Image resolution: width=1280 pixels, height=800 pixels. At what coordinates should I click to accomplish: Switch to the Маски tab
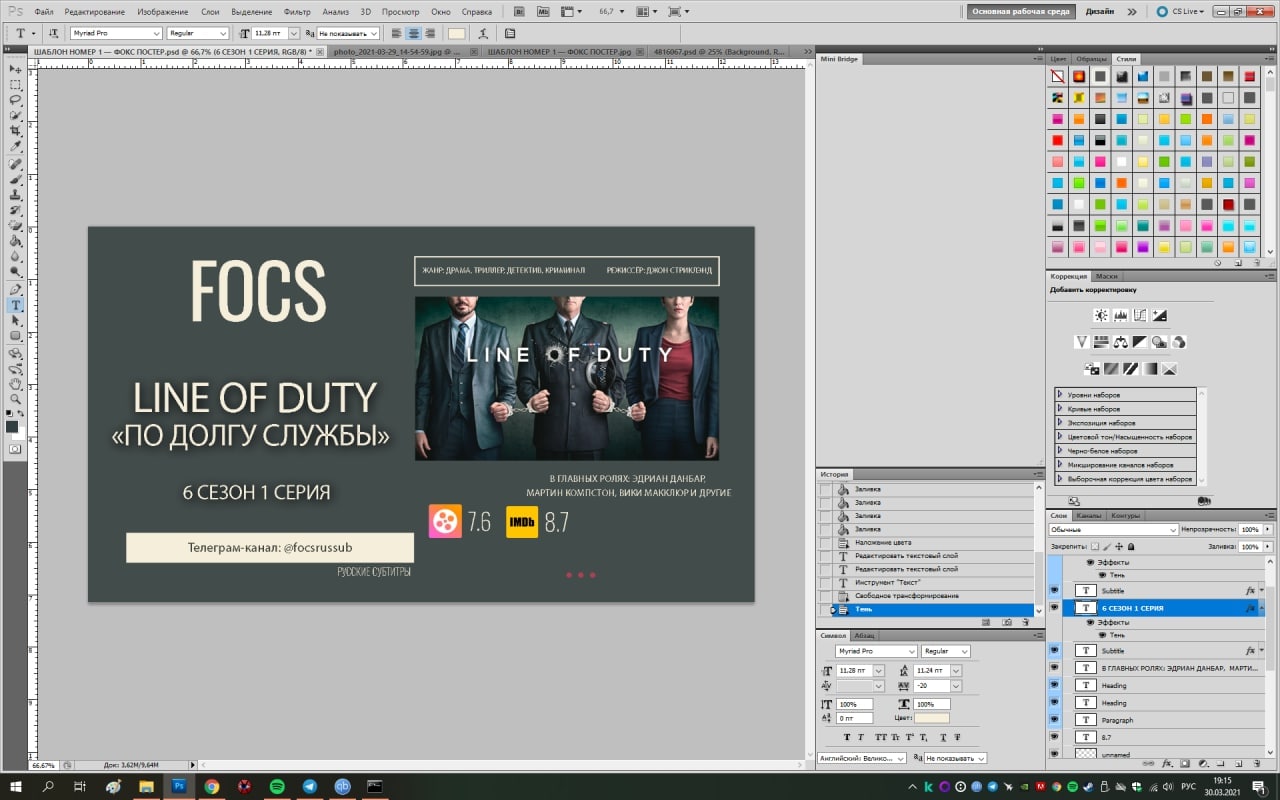(1106, 276)
